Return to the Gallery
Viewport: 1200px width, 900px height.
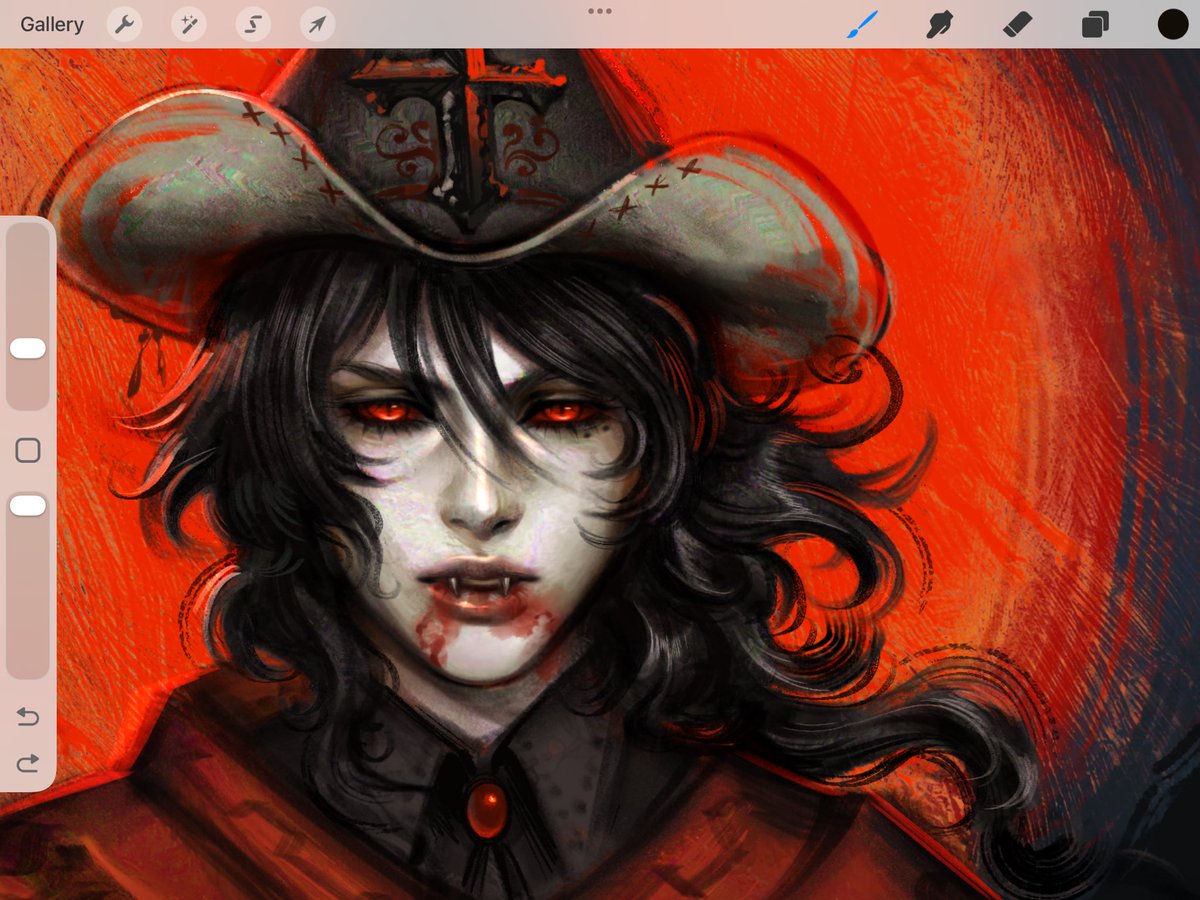pos(52,25)
